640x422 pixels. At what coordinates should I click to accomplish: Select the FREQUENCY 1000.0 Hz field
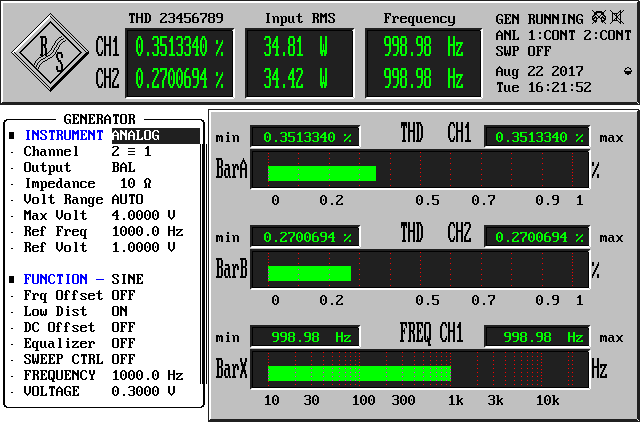147,375
